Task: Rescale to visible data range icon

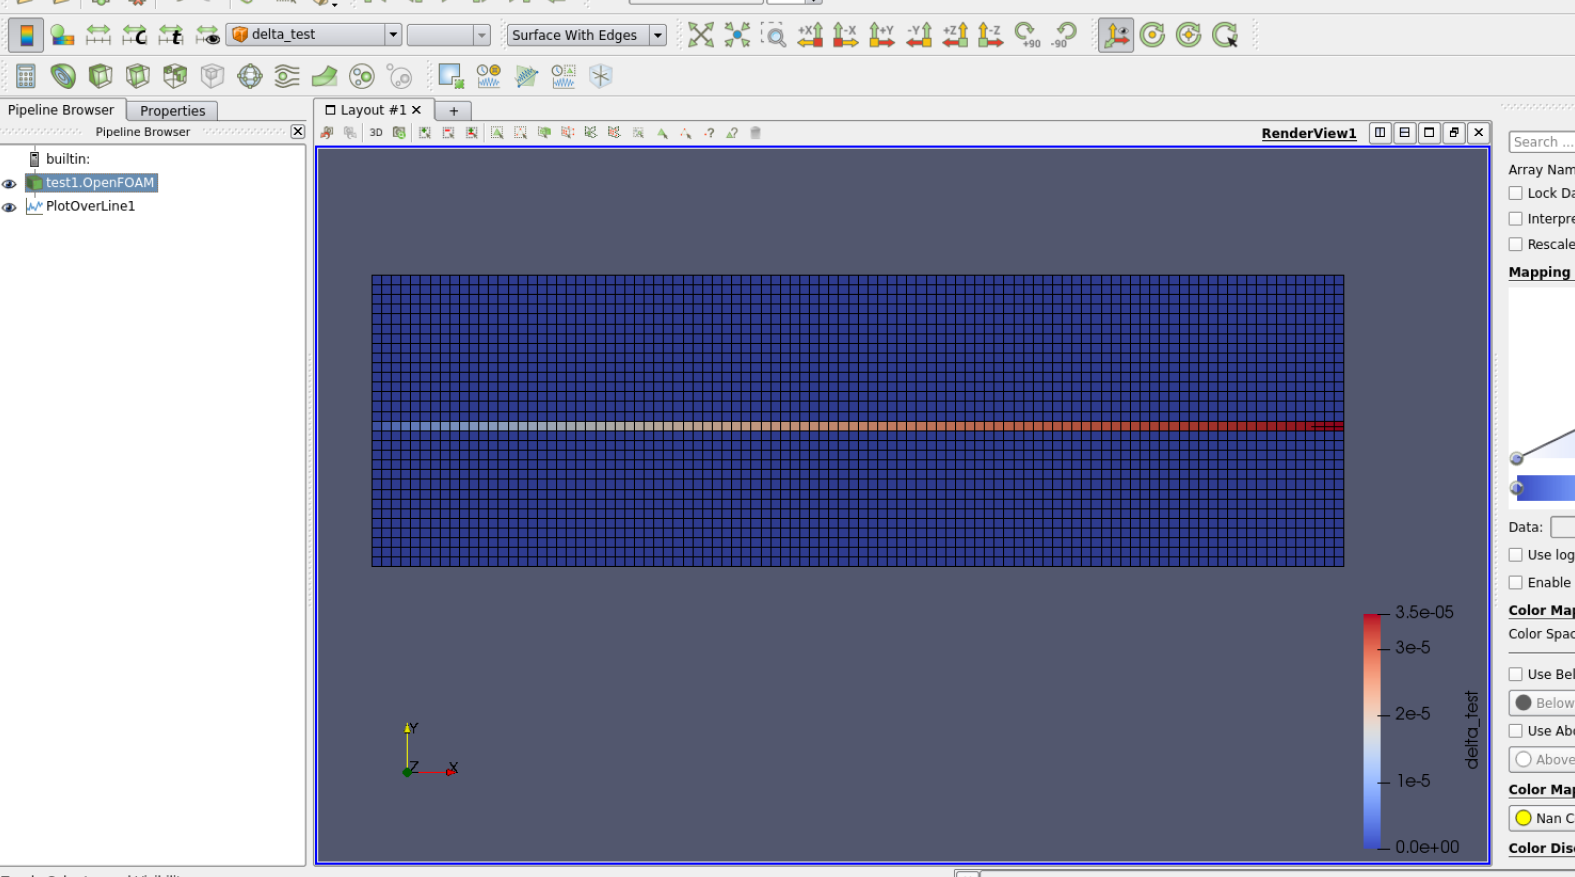Action: (207, 35)
